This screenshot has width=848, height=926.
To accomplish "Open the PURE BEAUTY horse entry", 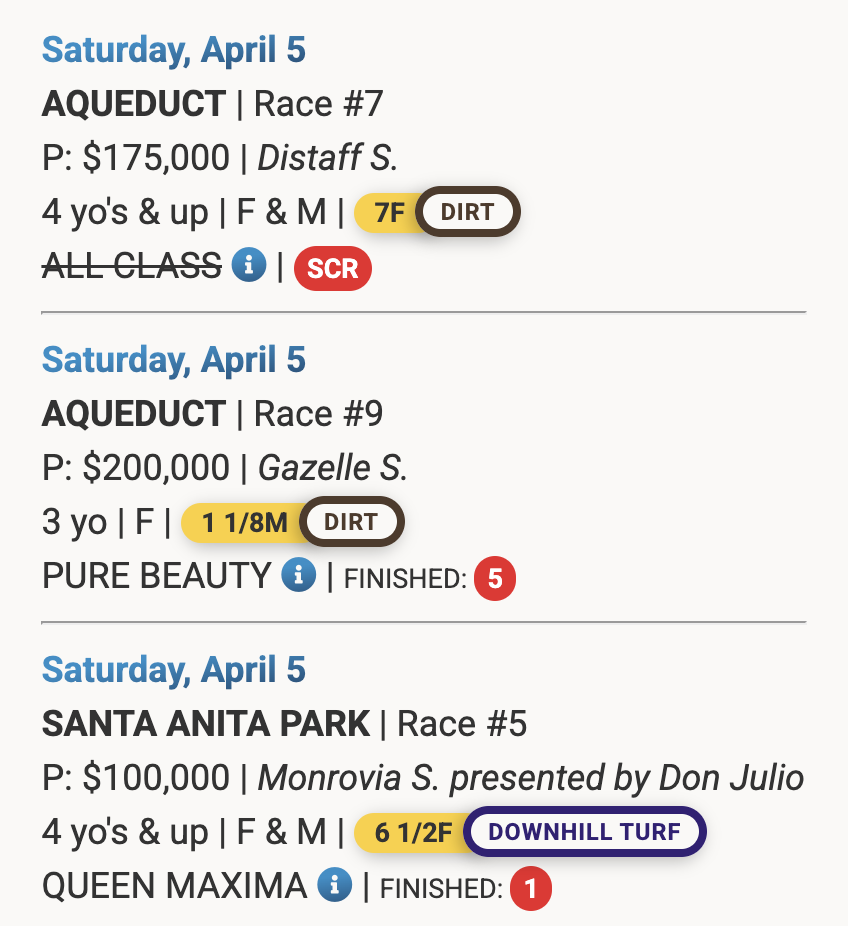I will click(156, 576).
